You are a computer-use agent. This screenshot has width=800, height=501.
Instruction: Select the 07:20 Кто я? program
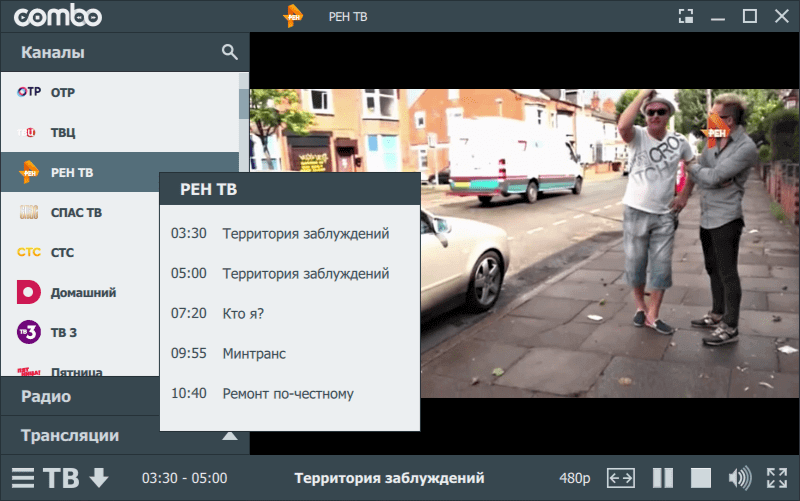click(290, 313)
